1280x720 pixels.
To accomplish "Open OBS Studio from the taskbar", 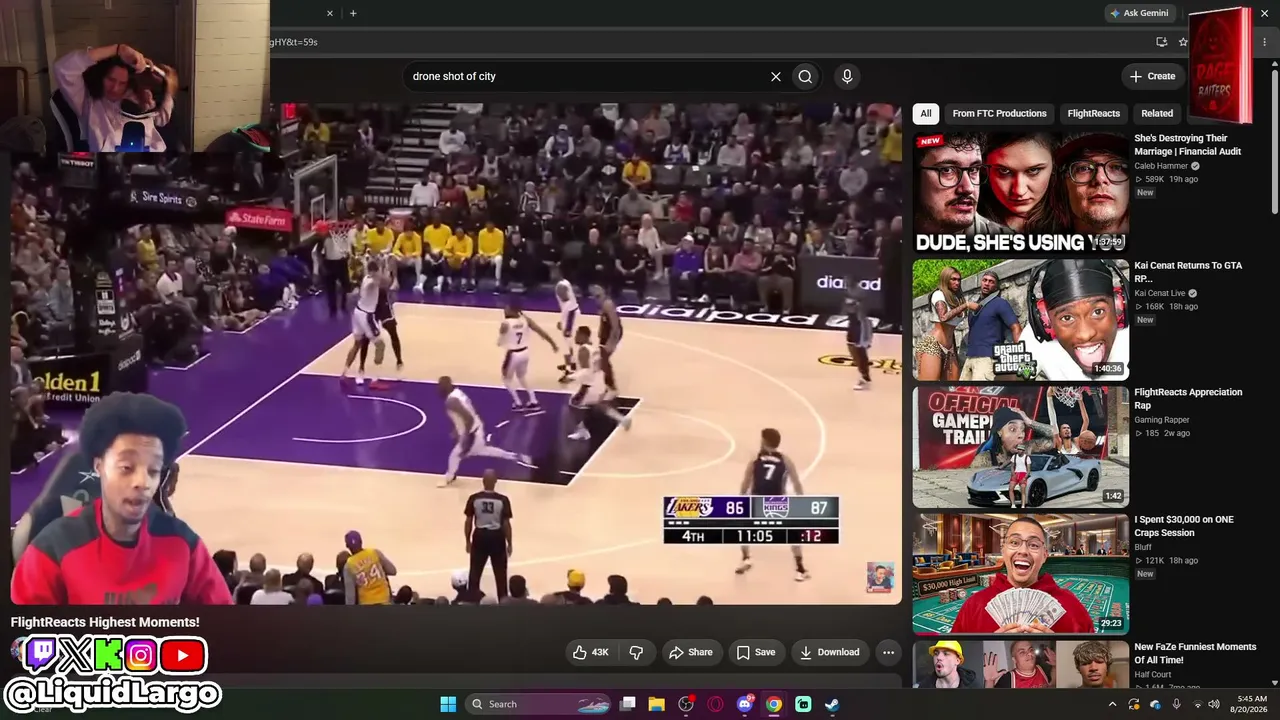I will coord(686,704).
